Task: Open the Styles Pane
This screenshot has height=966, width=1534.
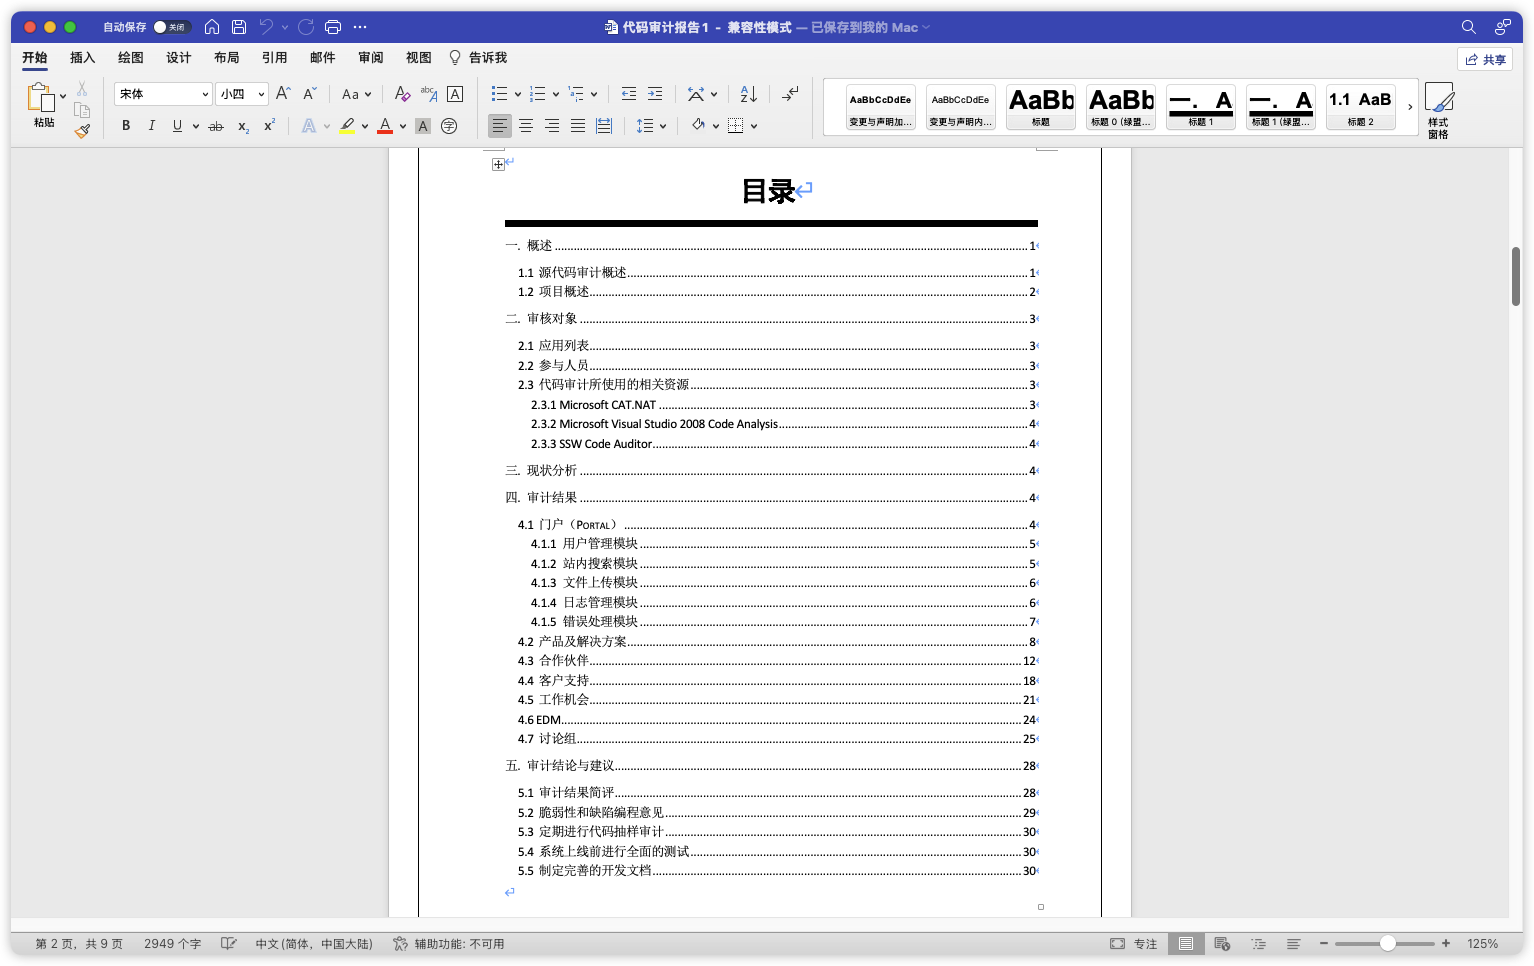Action: [x=1438, y=110]
